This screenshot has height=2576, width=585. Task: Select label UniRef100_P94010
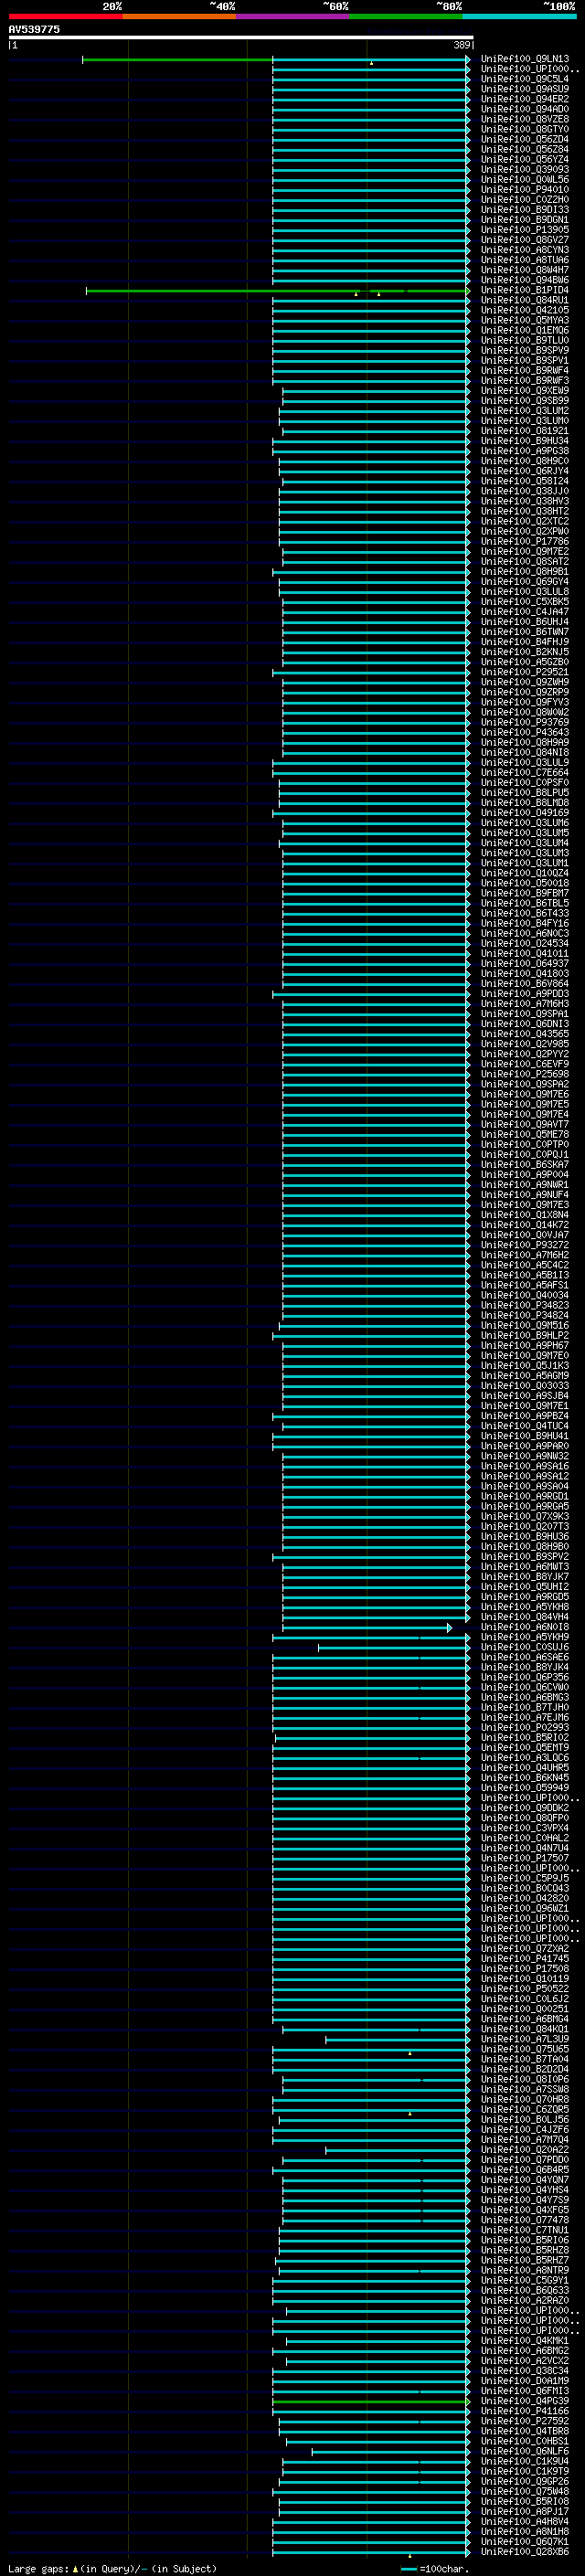click(x=525, y=190)
